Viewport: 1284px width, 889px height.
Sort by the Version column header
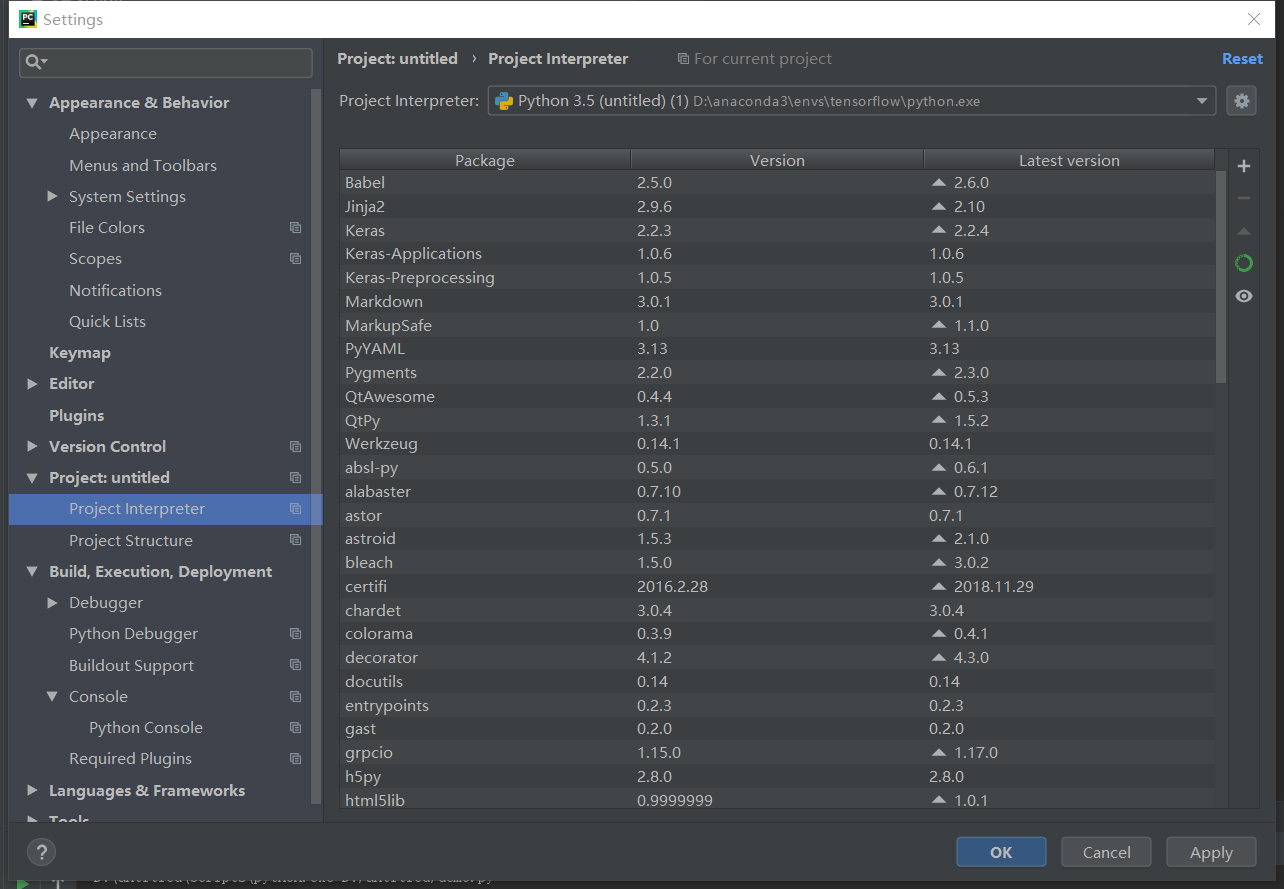pyautogui.click(x=777, y=160)
